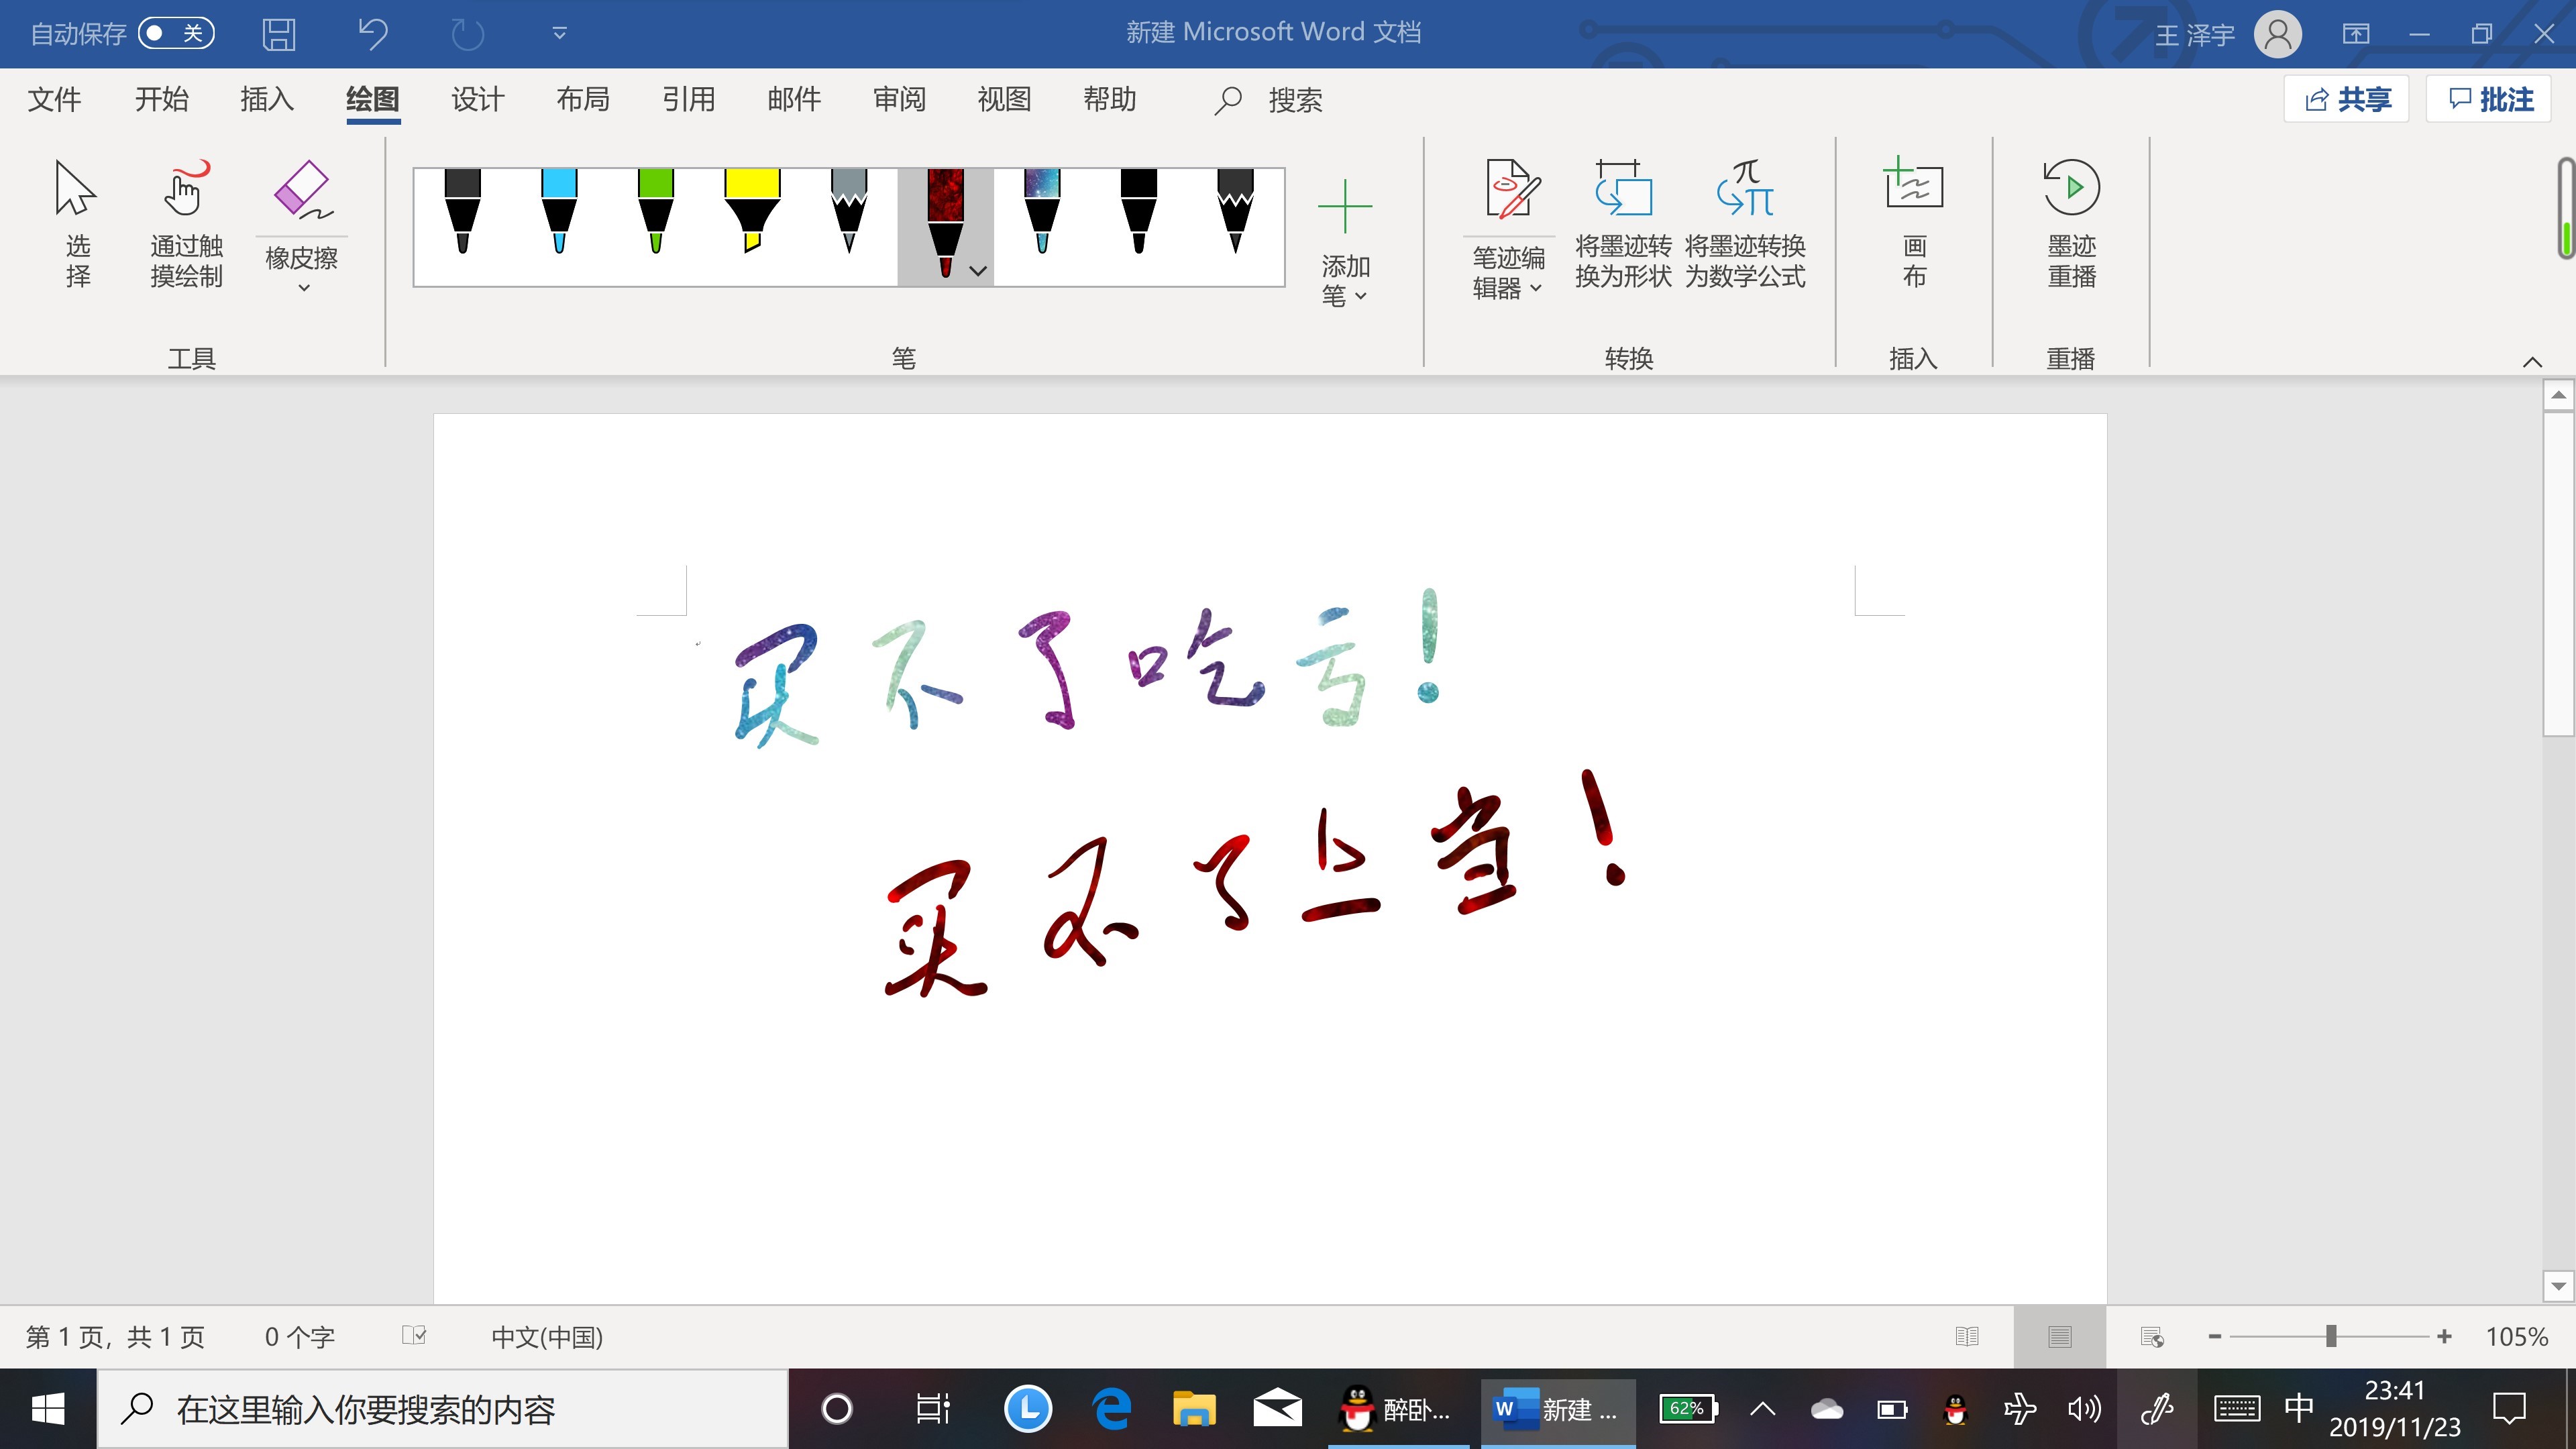Click the vertical scrollbar up arrow
The height and width of the screenshot is (1449, 2576).
[x=2558, y=395]
